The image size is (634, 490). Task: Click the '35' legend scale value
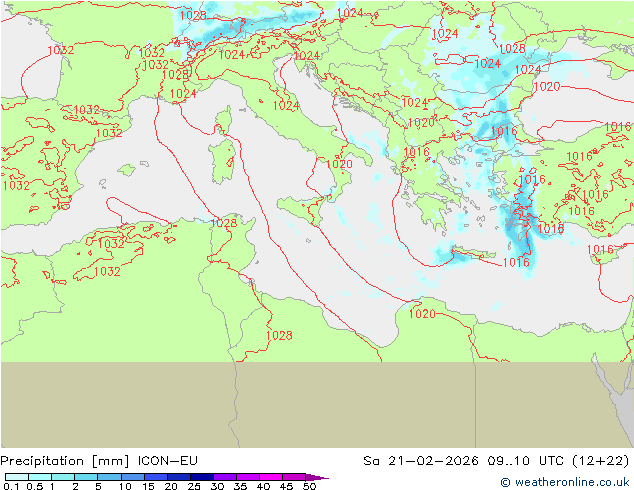pos(240,486)
